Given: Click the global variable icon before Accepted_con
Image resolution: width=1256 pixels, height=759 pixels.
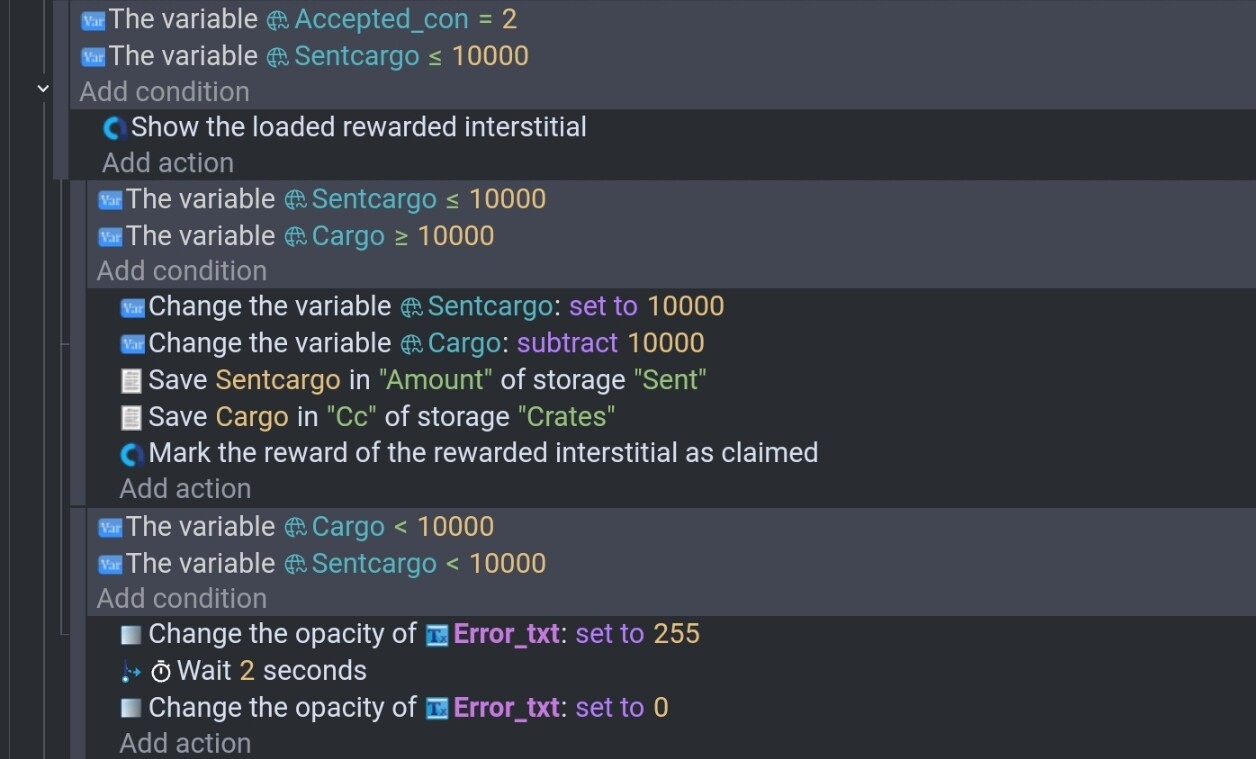Looking at the screenshot, I should tap(277, 20).
